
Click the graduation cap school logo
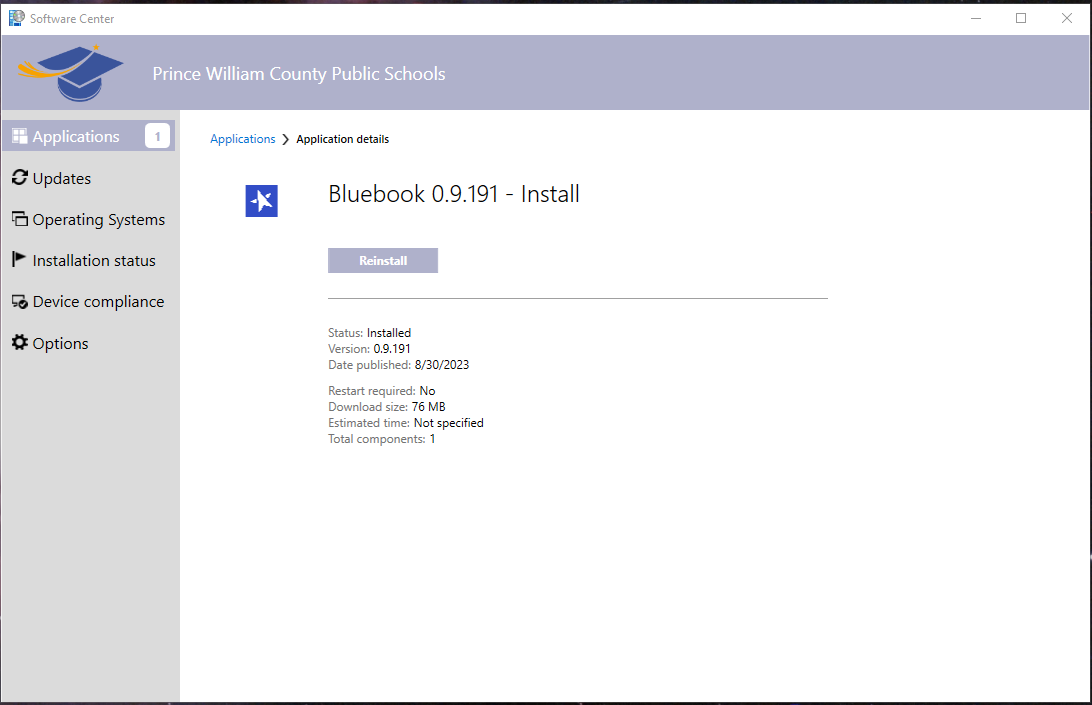point(70,73)
